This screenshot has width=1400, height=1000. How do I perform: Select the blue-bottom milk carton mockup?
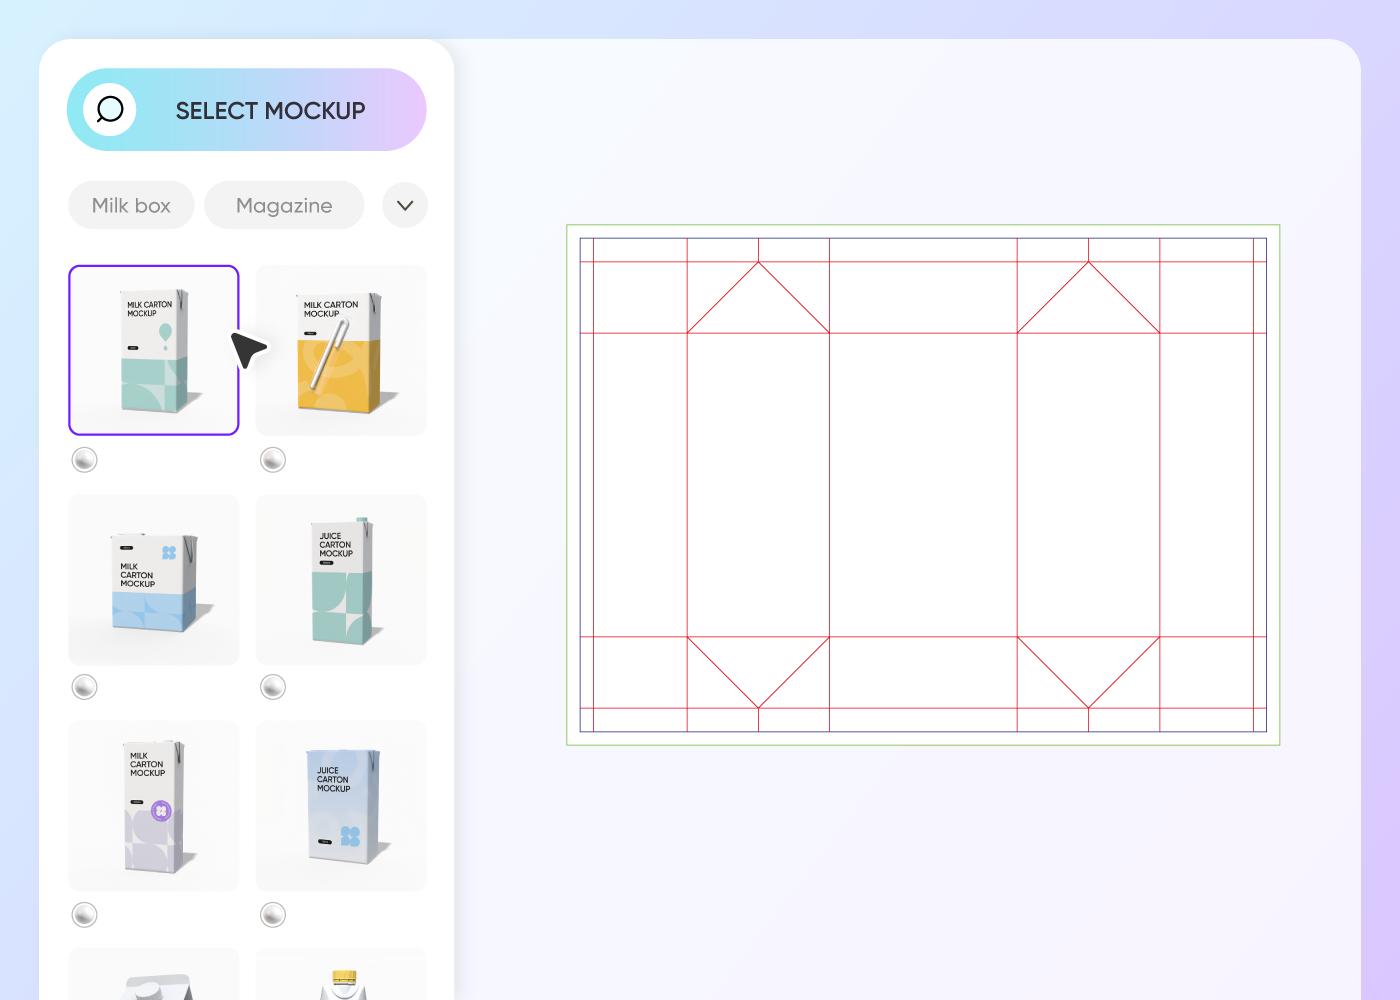pyautogui.click(x=153, y=579)
